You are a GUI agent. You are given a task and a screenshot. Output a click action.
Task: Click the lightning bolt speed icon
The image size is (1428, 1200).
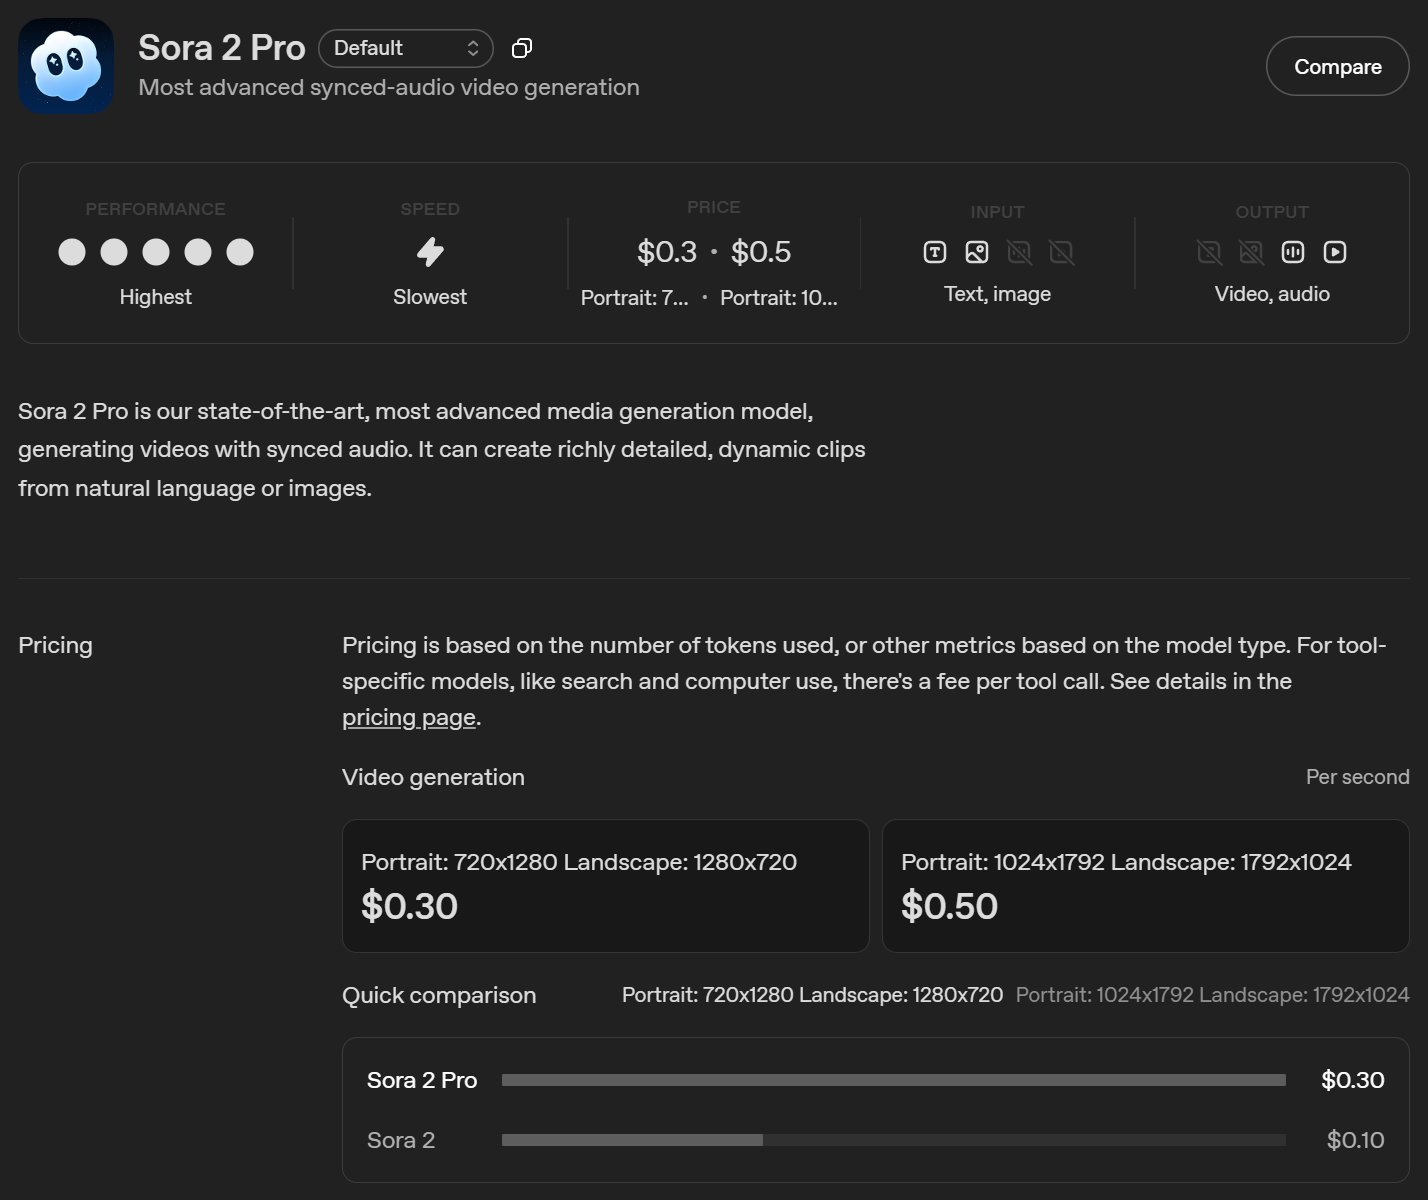[x=430, y=252]
